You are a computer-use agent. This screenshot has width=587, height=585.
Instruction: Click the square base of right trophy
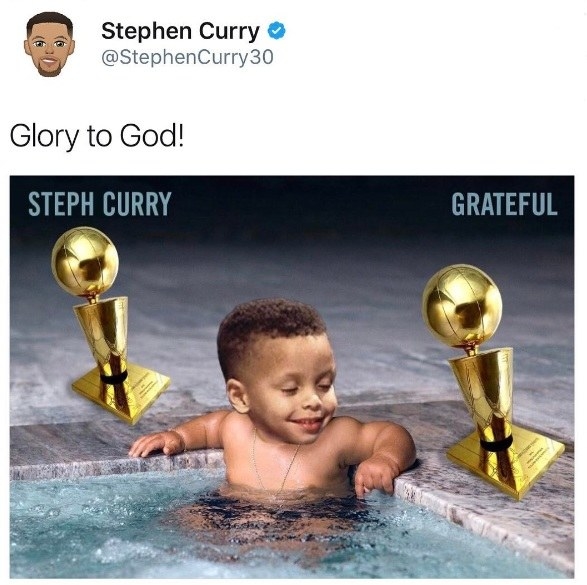point(507,461)
